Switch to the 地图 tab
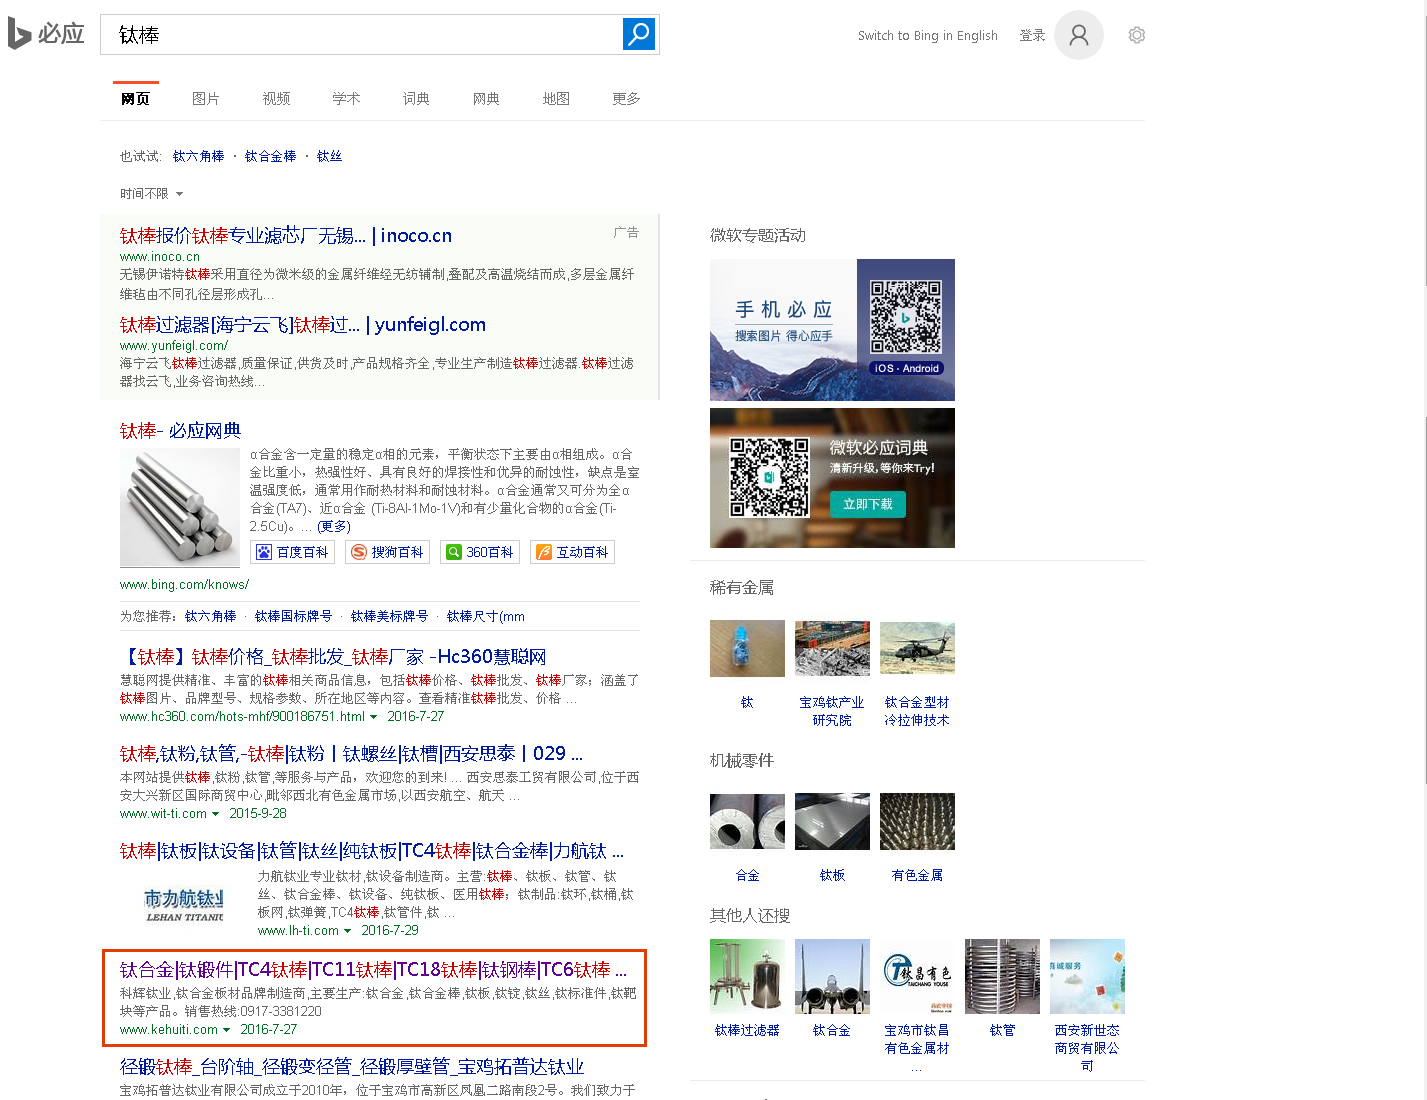This screenshot has width=1427, height=1100. click(556, 98)
